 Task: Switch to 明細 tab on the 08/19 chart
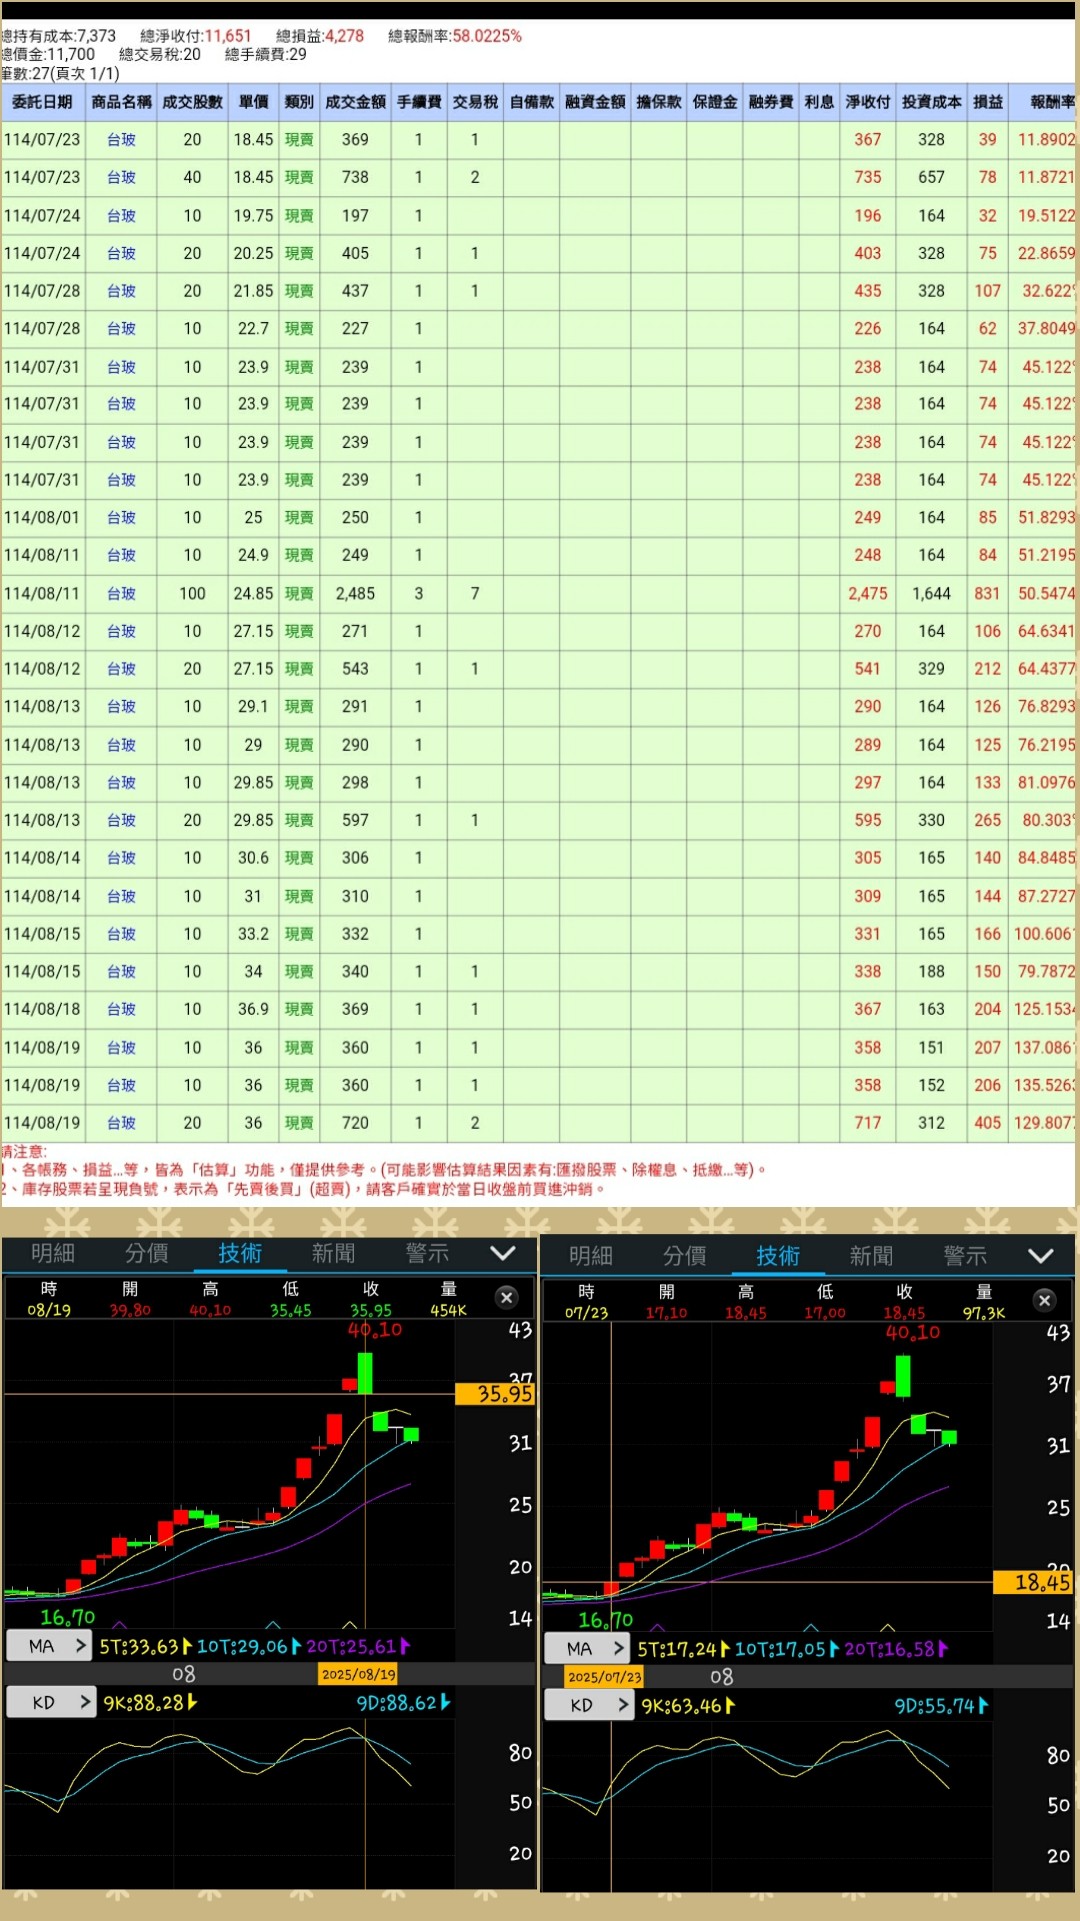tap(53, 1253)
